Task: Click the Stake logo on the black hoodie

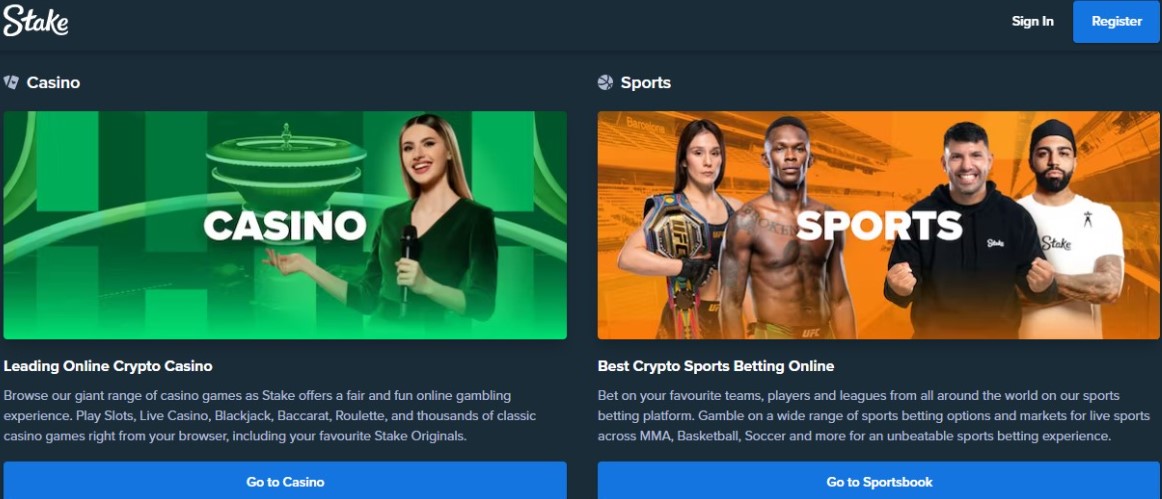Action: click(995, 242)
